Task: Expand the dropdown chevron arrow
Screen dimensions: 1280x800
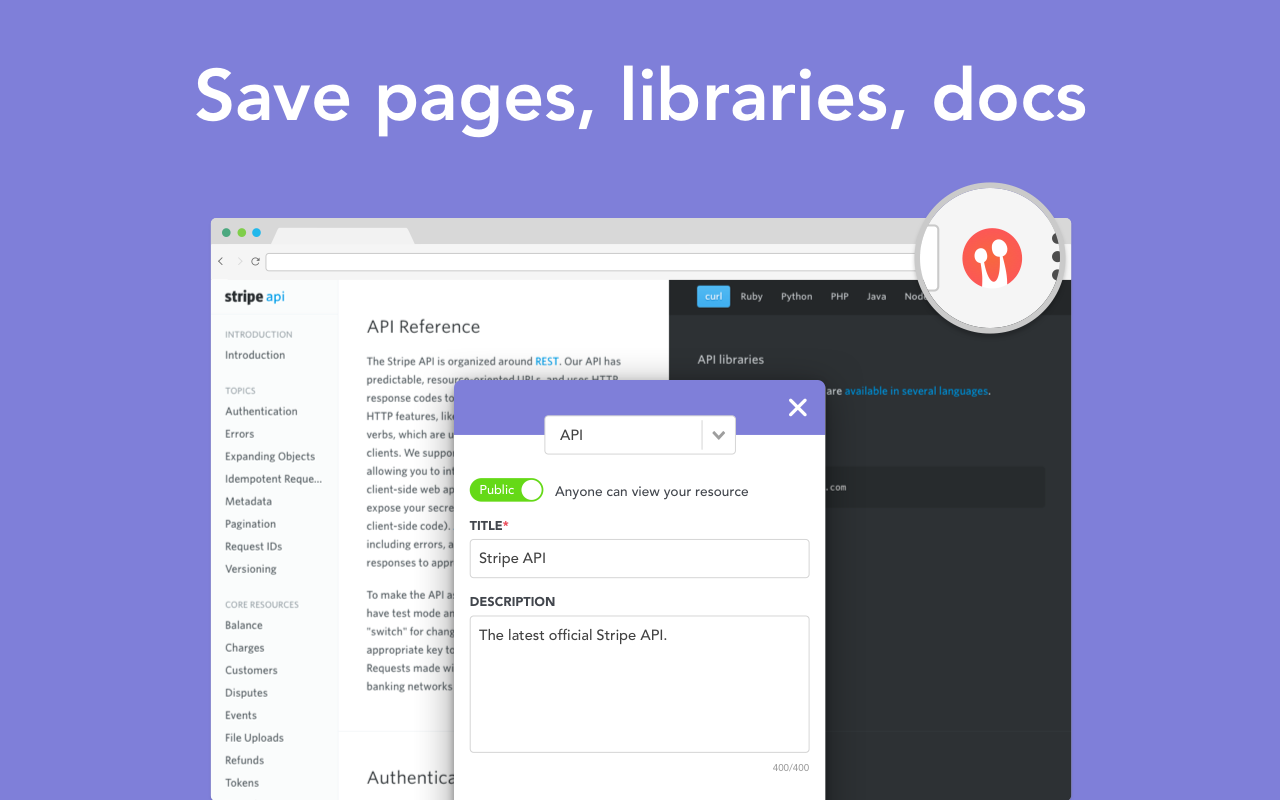Action: pyautogui.click(x=718, y=435)
